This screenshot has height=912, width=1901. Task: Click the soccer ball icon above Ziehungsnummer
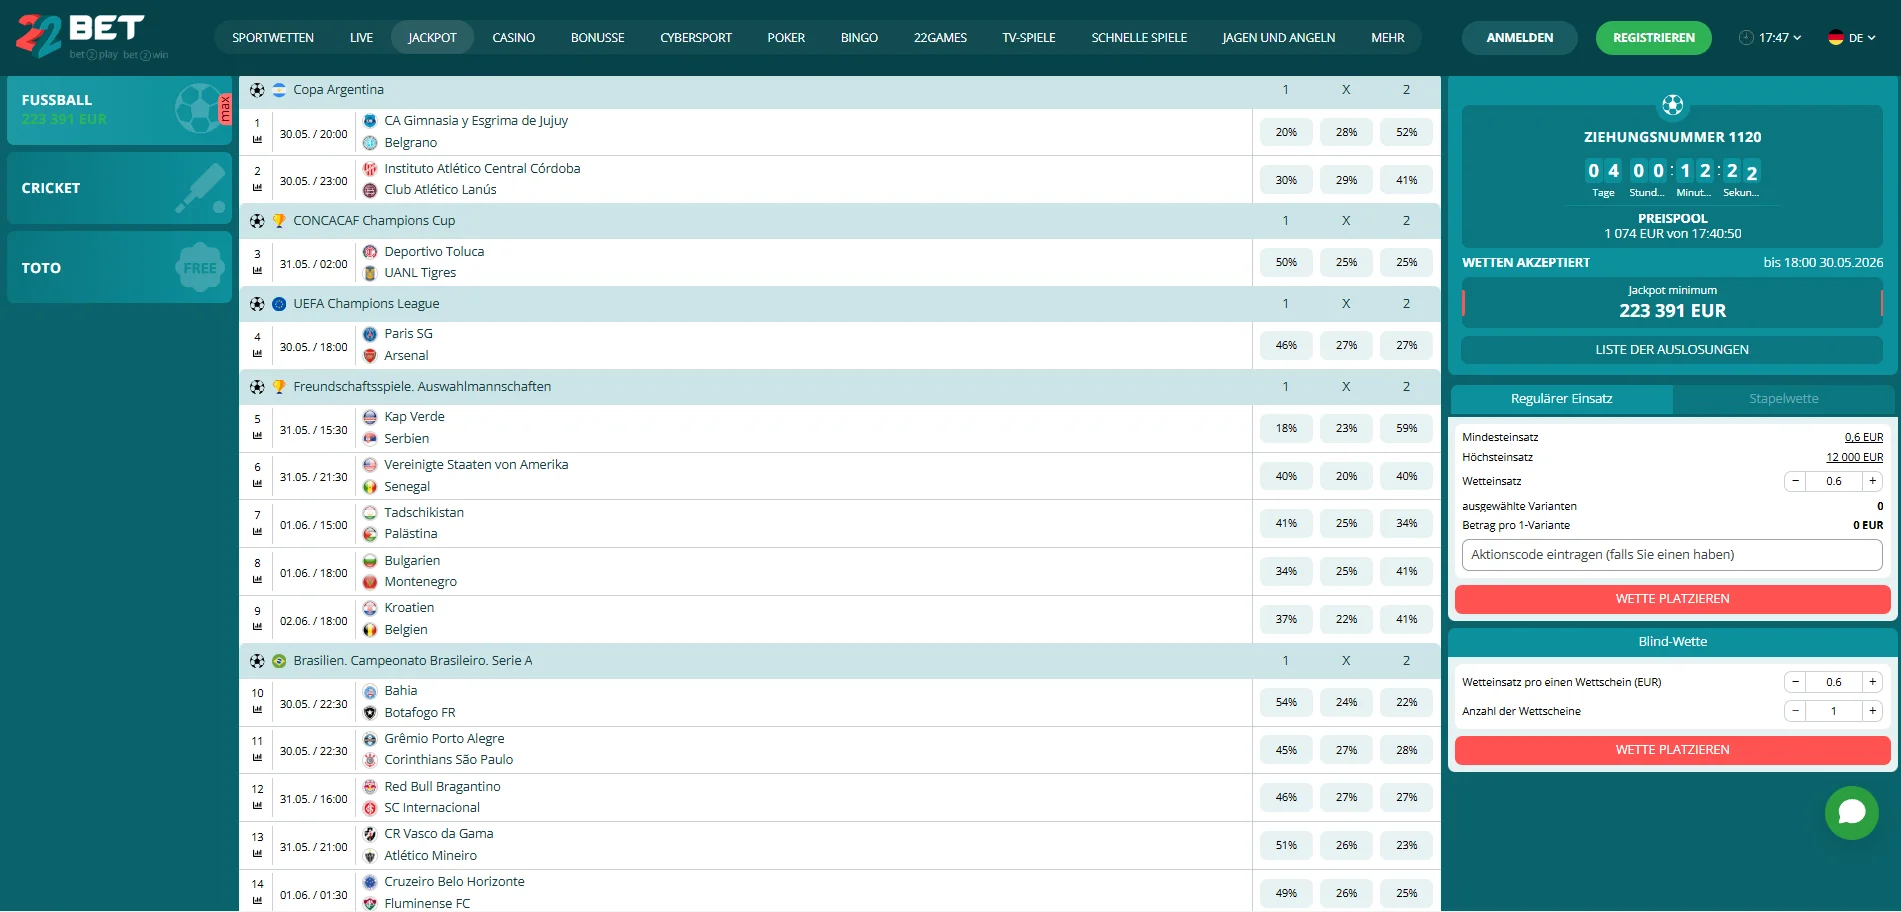click(x=1672, y=105)
